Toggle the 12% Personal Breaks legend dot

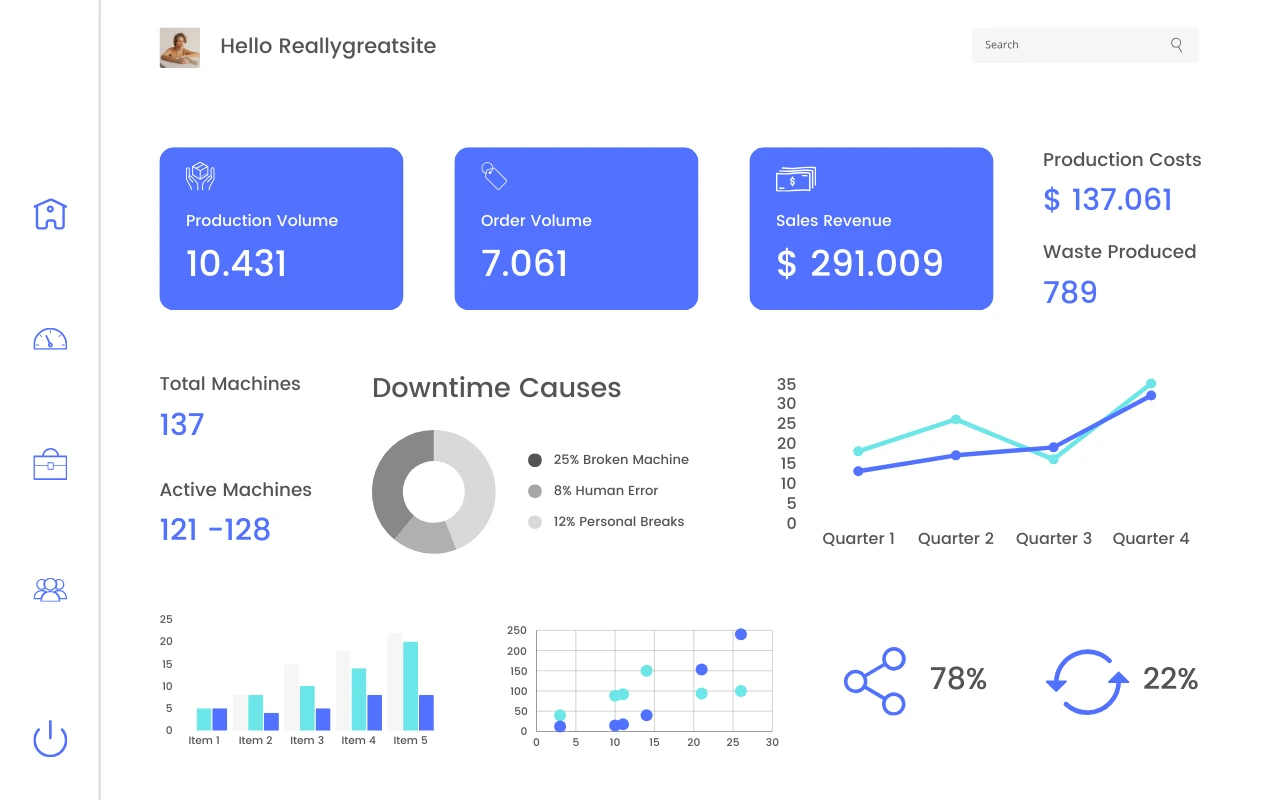tap(535, 521)
